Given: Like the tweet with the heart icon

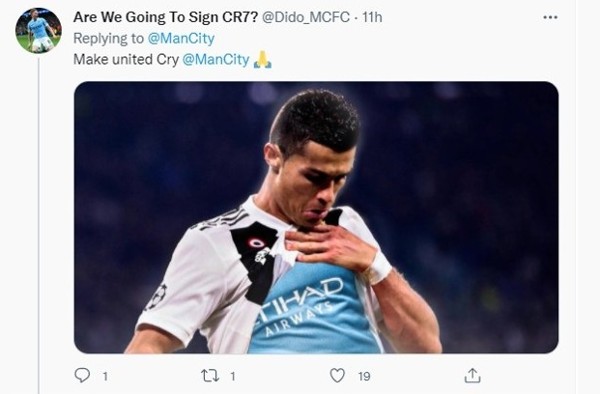Looking at the screenshot, I should click(337, 376).
